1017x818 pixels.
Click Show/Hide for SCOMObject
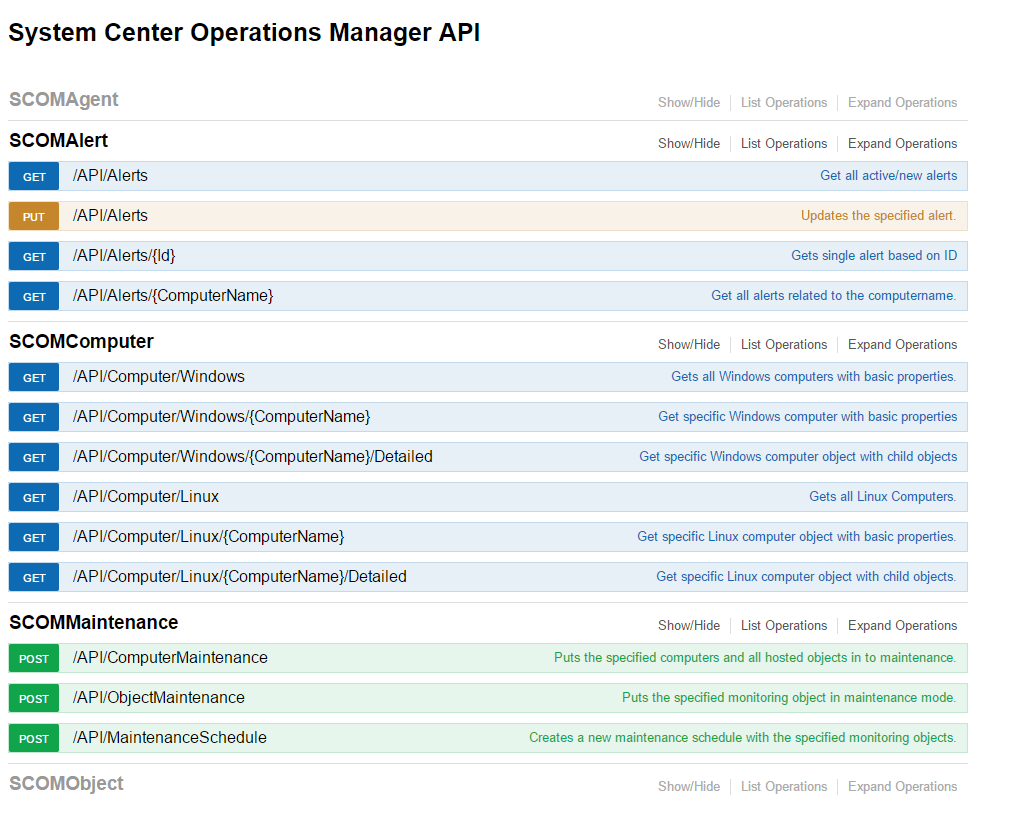[689, 786]
